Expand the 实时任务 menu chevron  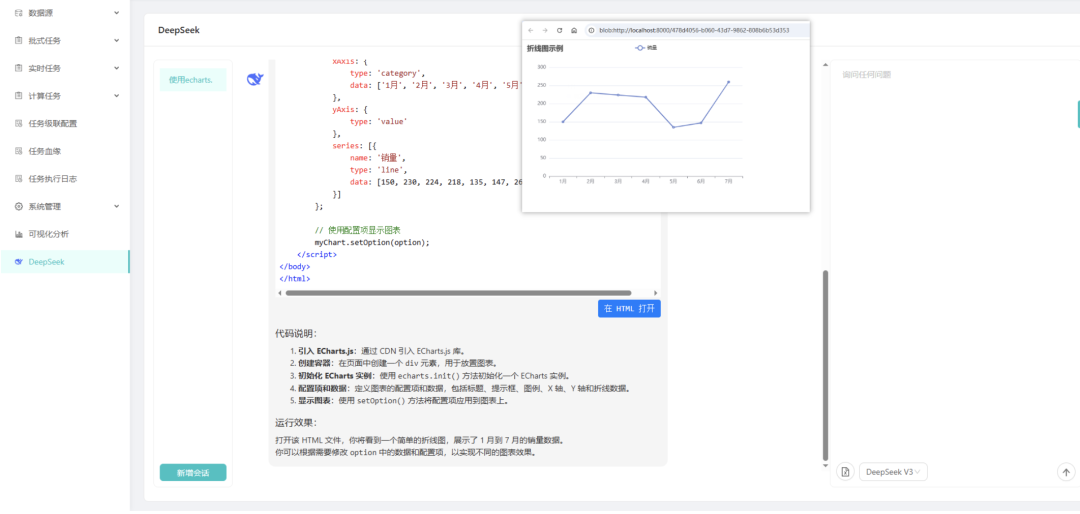point(116,68)
